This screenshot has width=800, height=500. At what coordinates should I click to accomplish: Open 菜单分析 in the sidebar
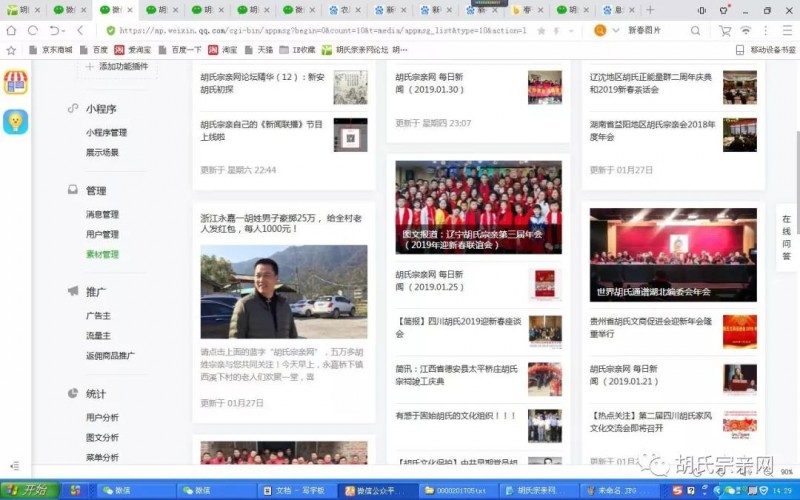pyautogui.click(x=102, y=457)
